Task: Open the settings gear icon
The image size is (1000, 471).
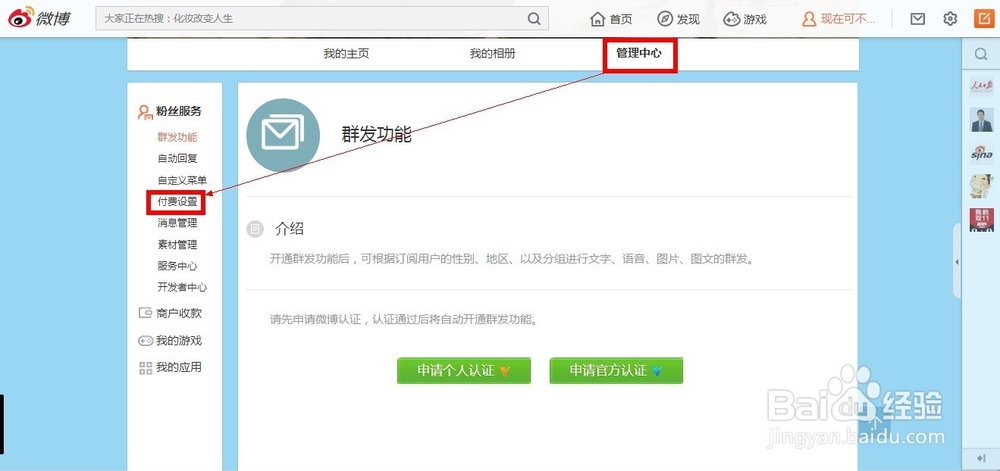Action: [x=950, y=18]
